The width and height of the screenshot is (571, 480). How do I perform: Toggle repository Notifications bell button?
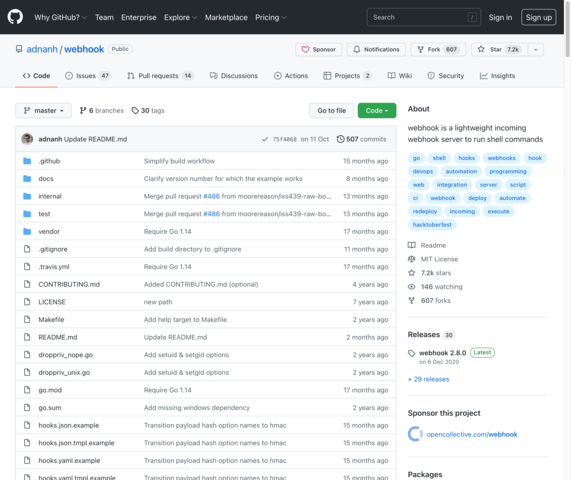coord(377,50)
